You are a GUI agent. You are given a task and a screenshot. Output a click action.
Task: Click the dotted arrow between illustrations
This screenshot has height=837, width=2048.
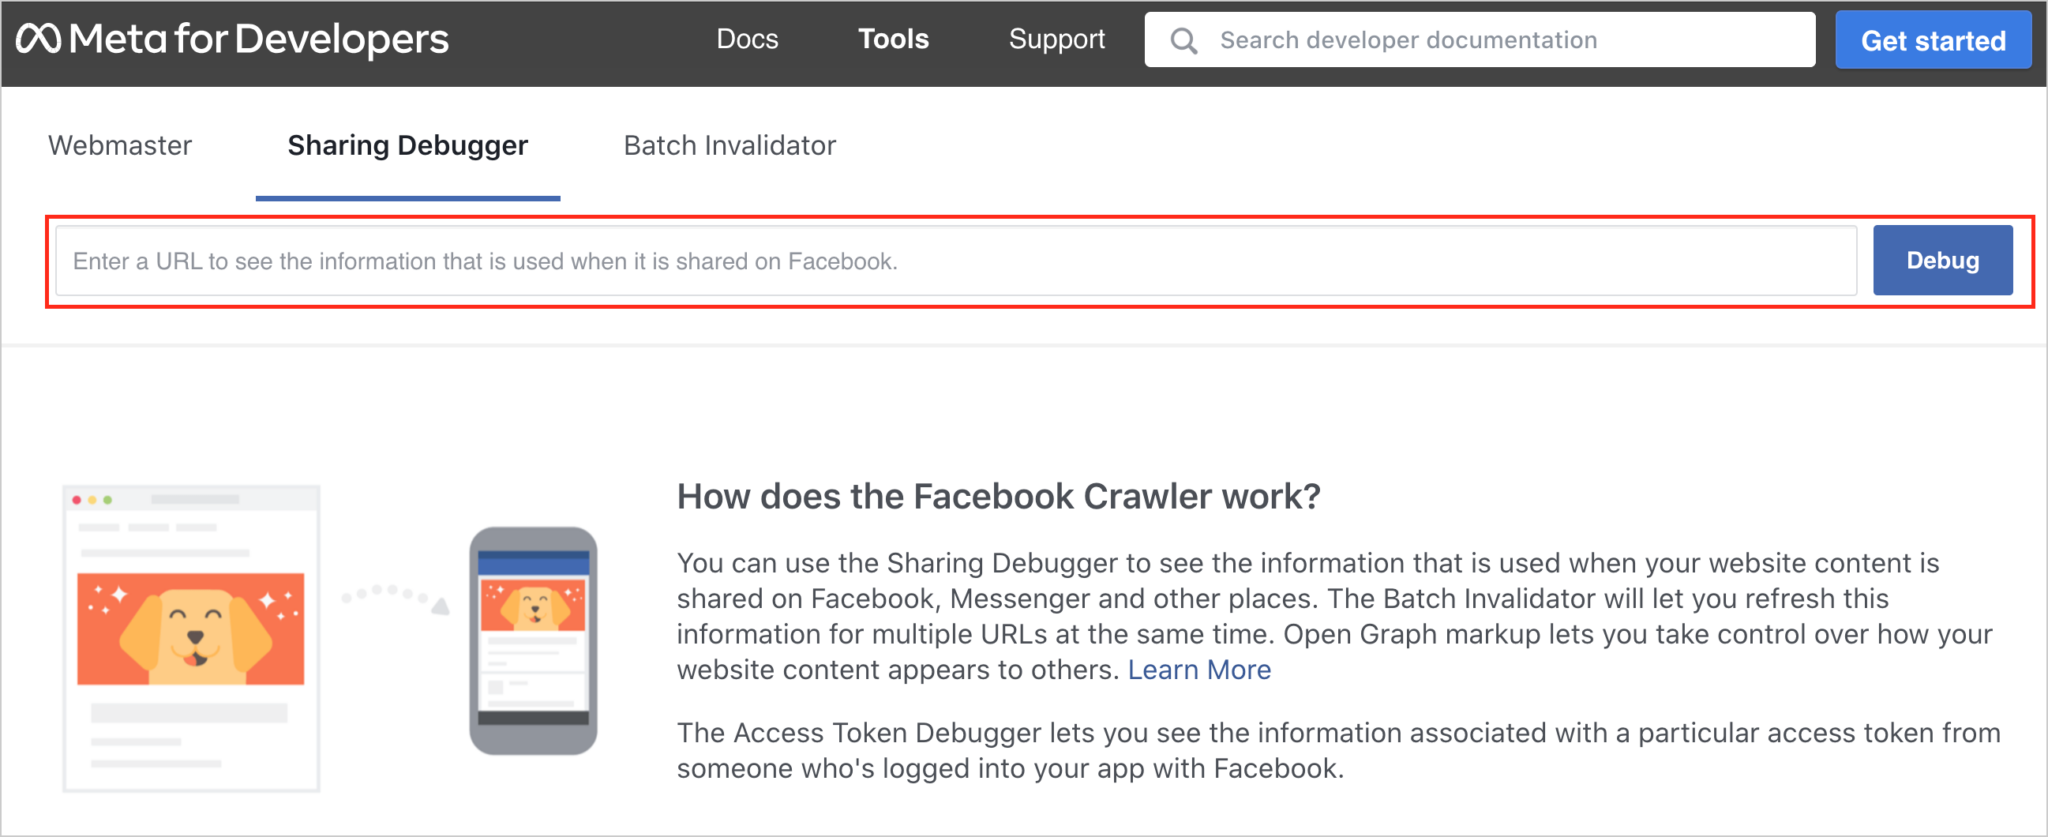[x=395, y=598]
